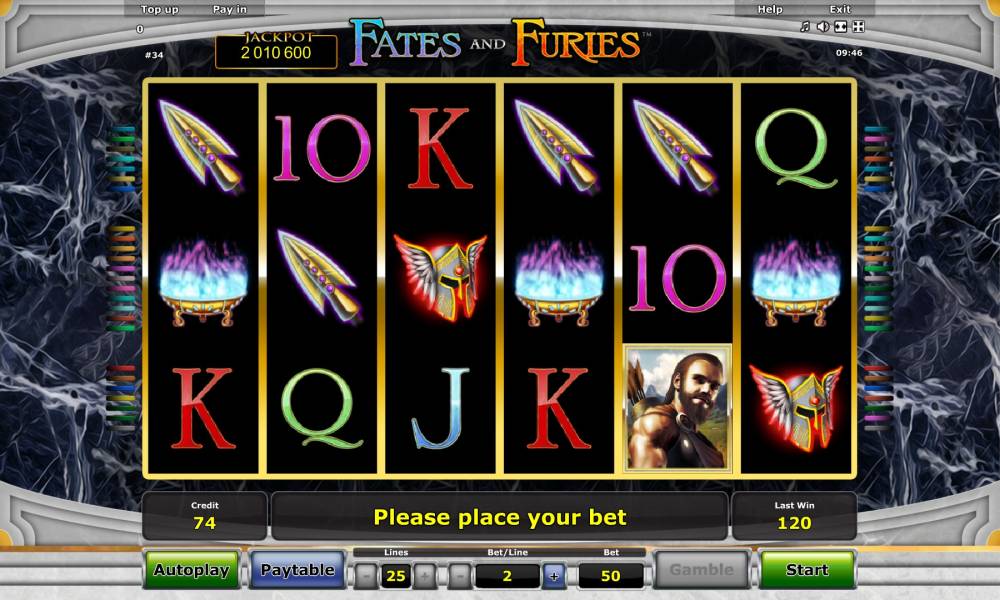This screenshot has width=1000, height=600.
Task: Toggle the widescreen view icon
Action: click(x=841, y=26)
